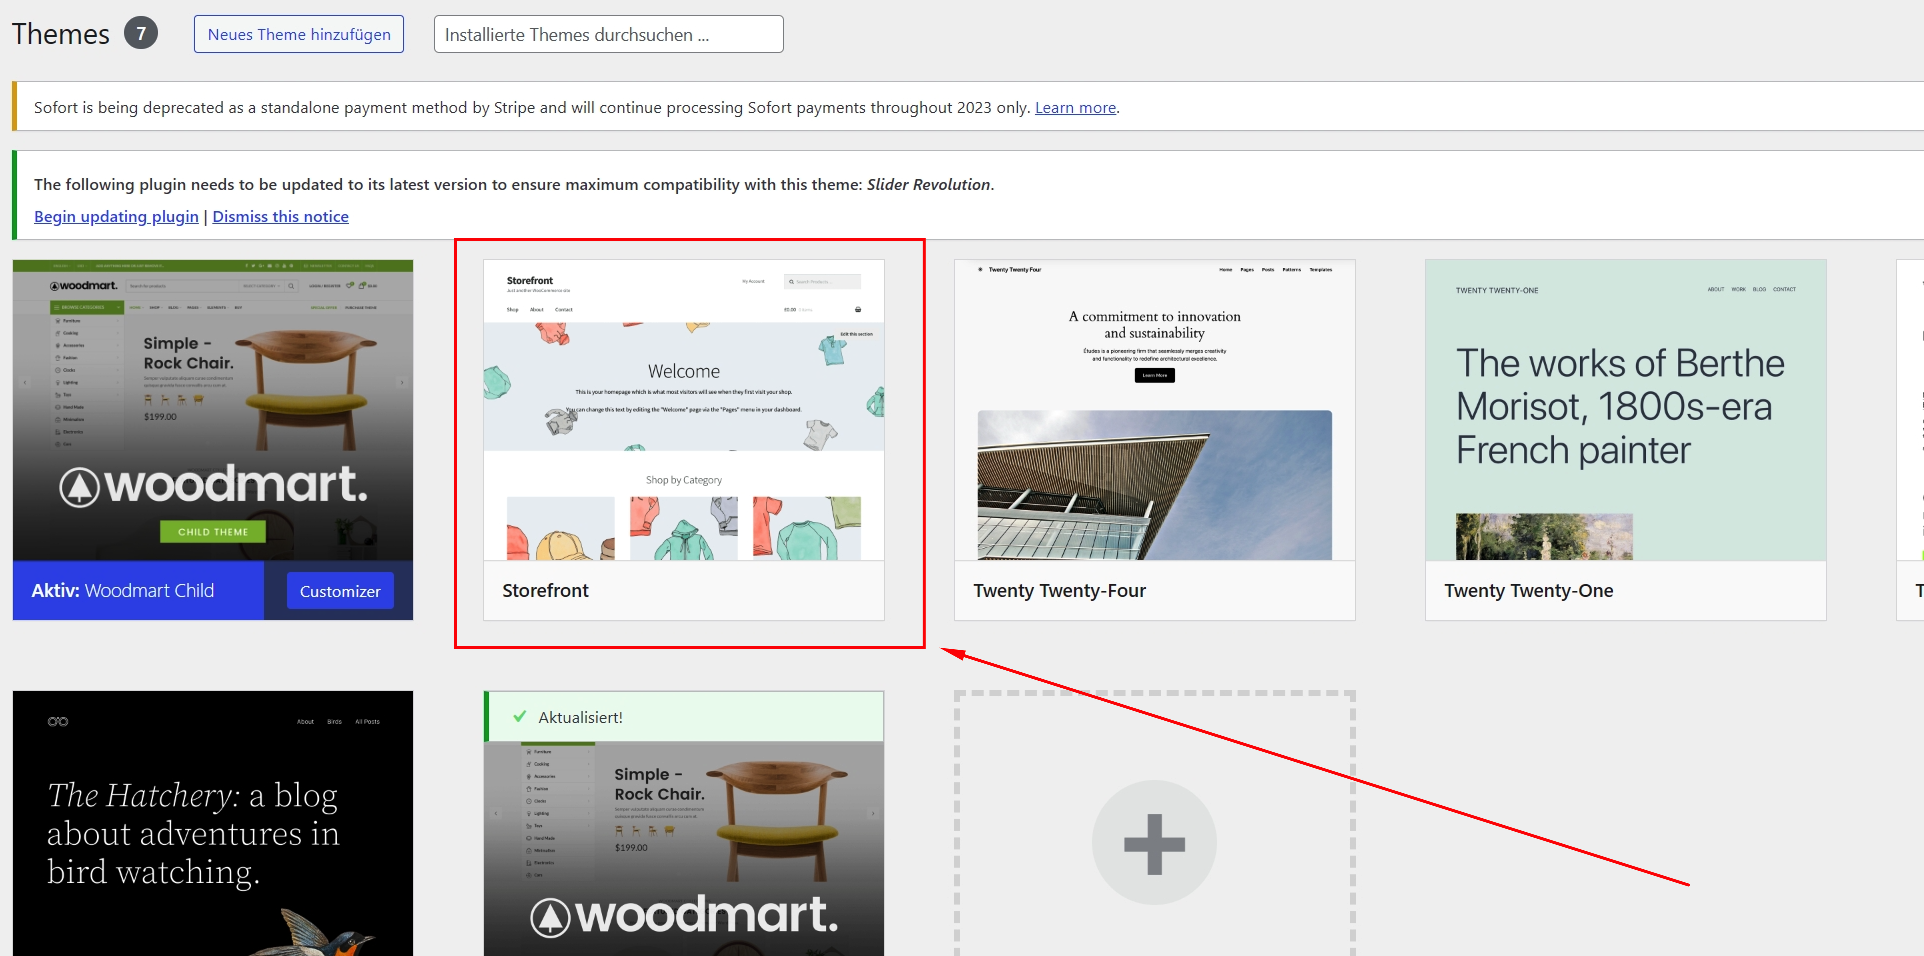Viewport: 1924px width, 956px height.
Task: Click the 'Themes' page heading
Action: pyautogui.click(x=61, y=34)
